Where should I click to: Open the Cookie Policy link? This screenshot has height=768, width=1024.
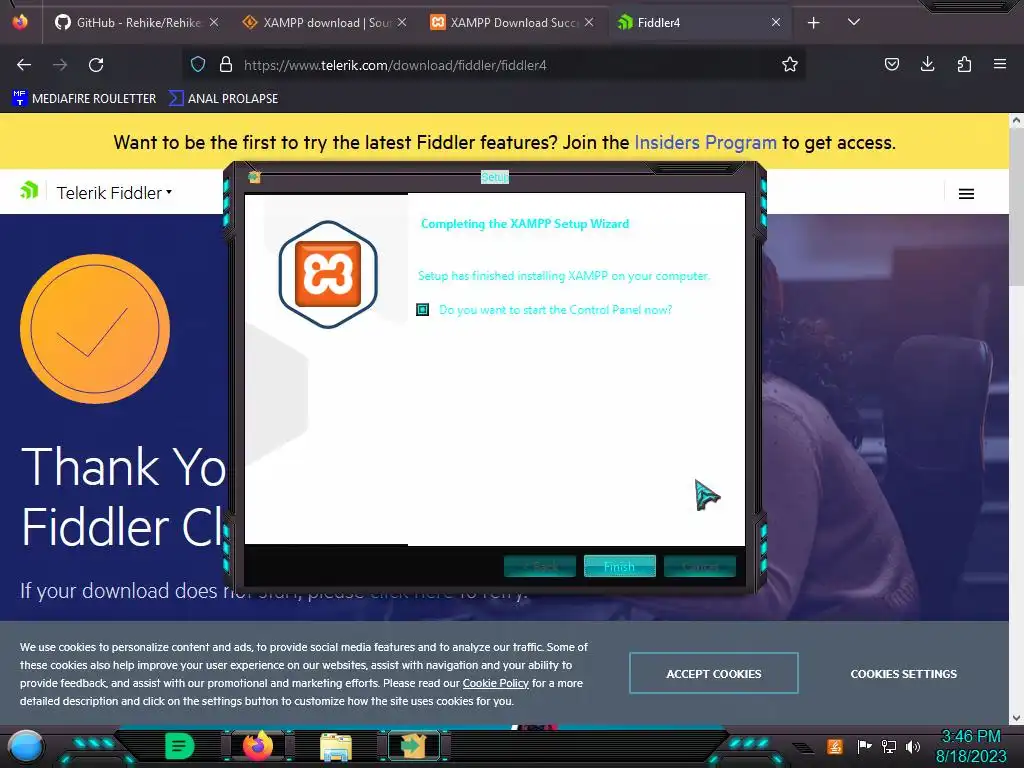pyautogui.click(x=496, y=682)
